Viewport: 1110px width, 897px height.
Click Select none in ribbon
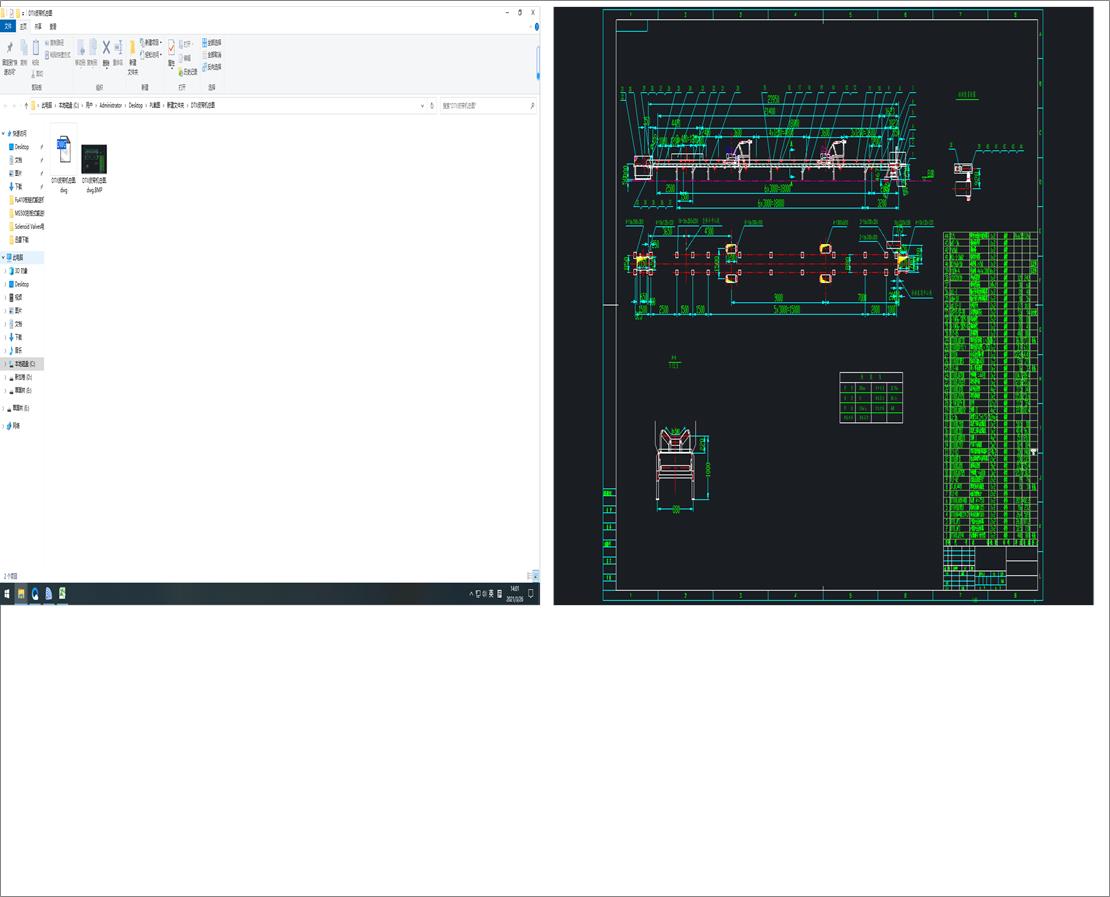click(212, 55)
